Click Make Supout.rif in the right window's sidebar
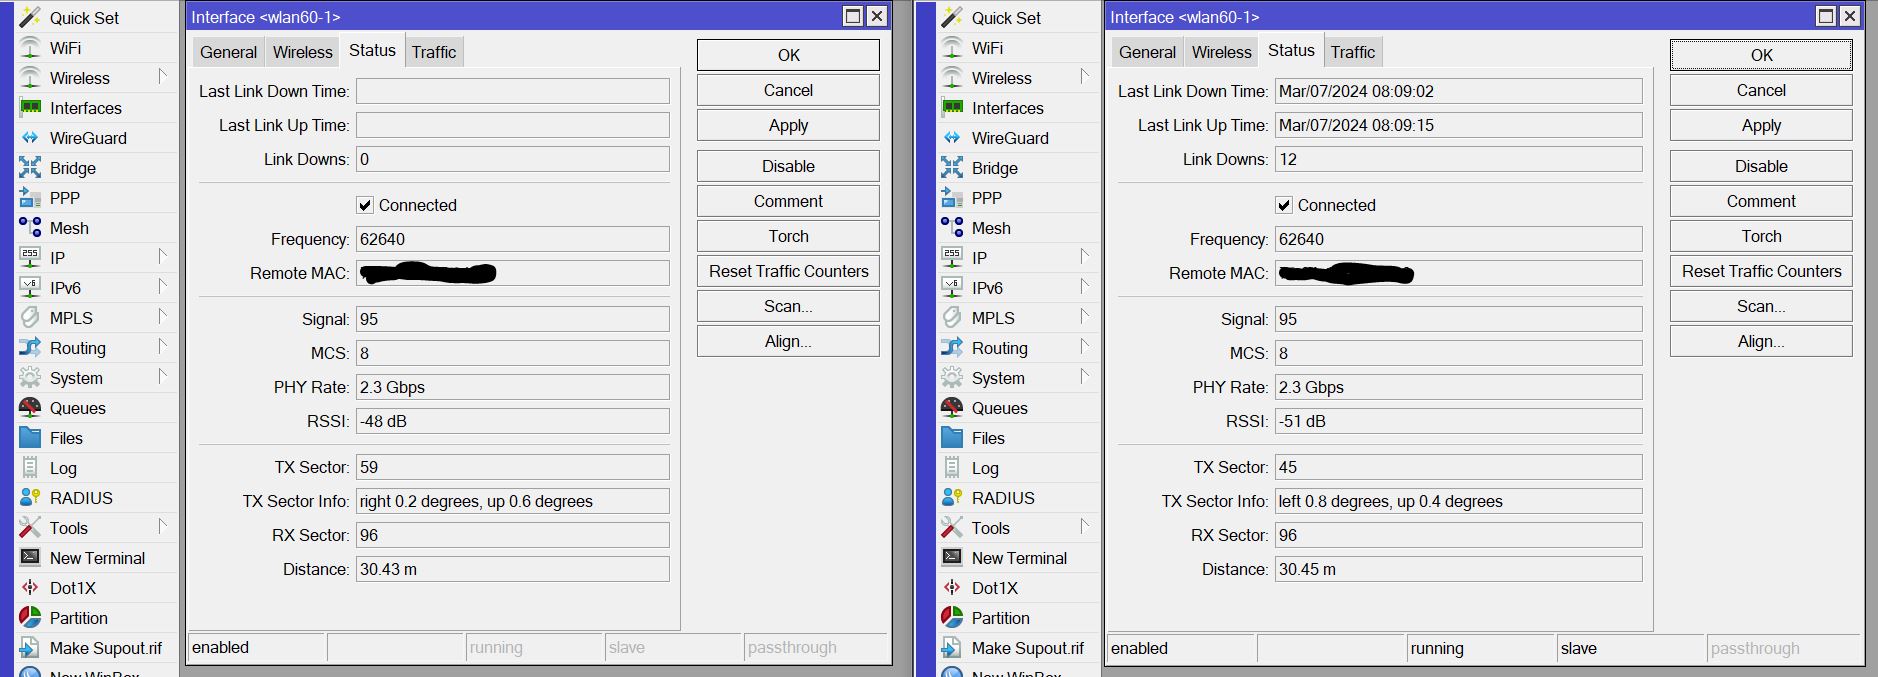The width and height of the screenshot is (1878, 677). (x=1027, y=648)
